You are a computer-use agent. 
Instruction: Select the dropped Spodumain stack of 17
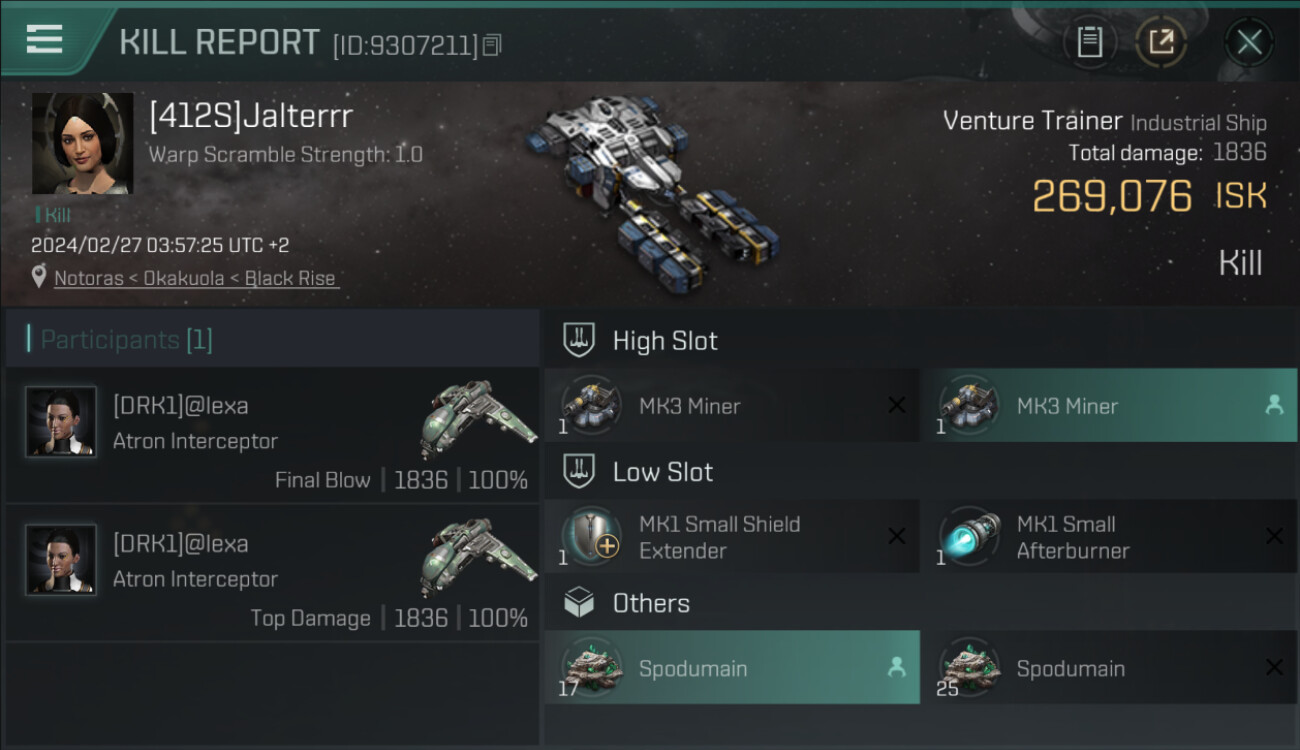tap(732, 668)
